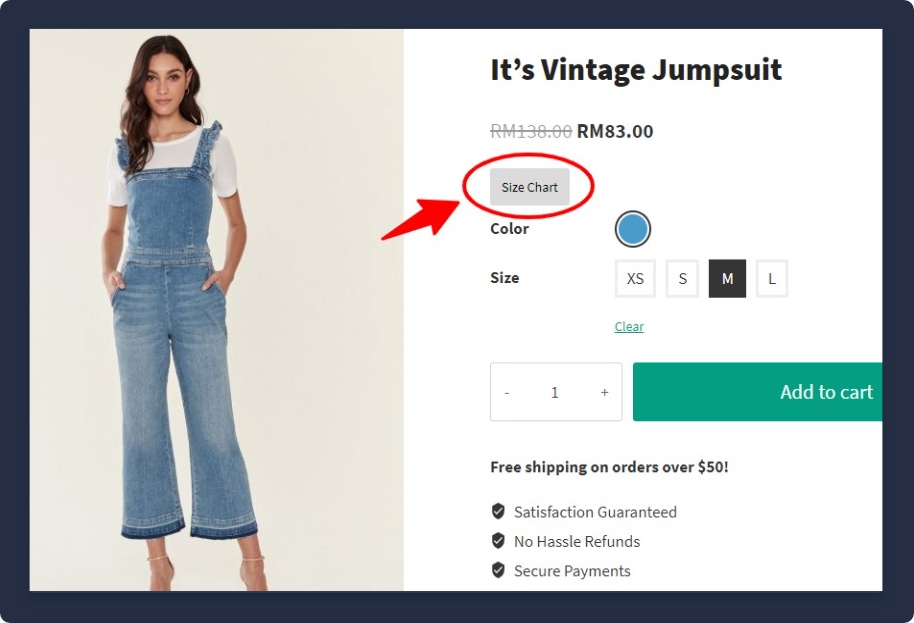This screenshot has height=623, width=914.
Task: Click the Clear link under sizes
Action: pyautogui.click(x=629, y=327)
